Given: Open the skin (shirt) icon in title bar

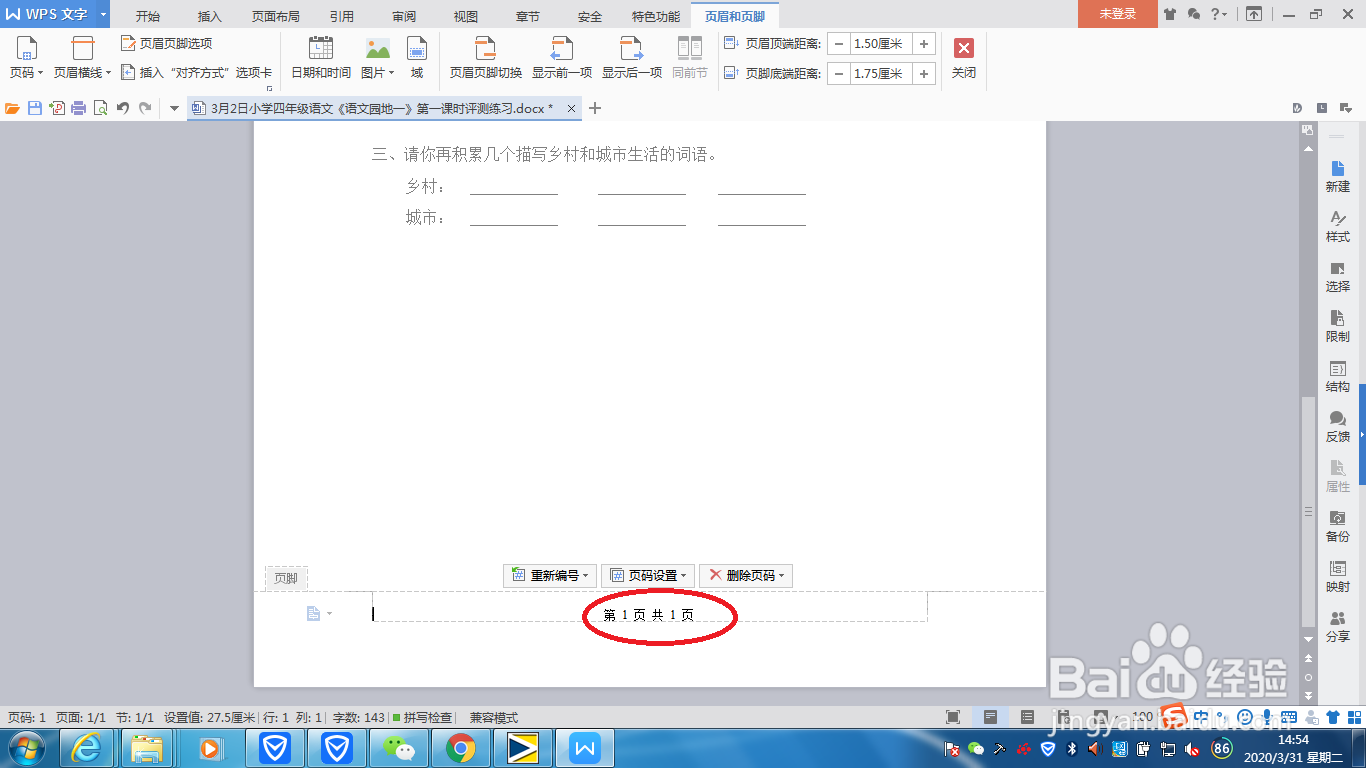Looking at the screenshot, I should pos(1170,14).
